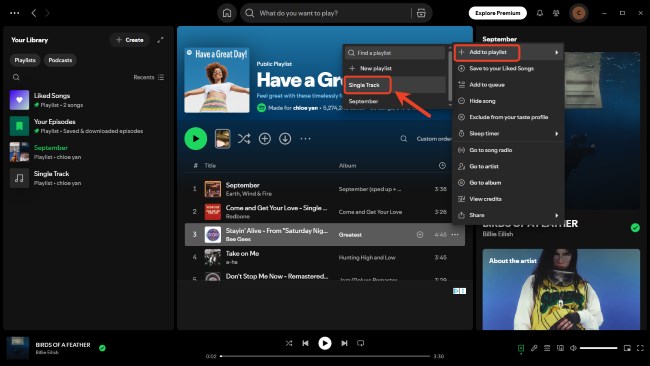Open the Single Track playlist in library
This screenshot has width=650, height=366.
pyautogui.click(x=89, y=178)
